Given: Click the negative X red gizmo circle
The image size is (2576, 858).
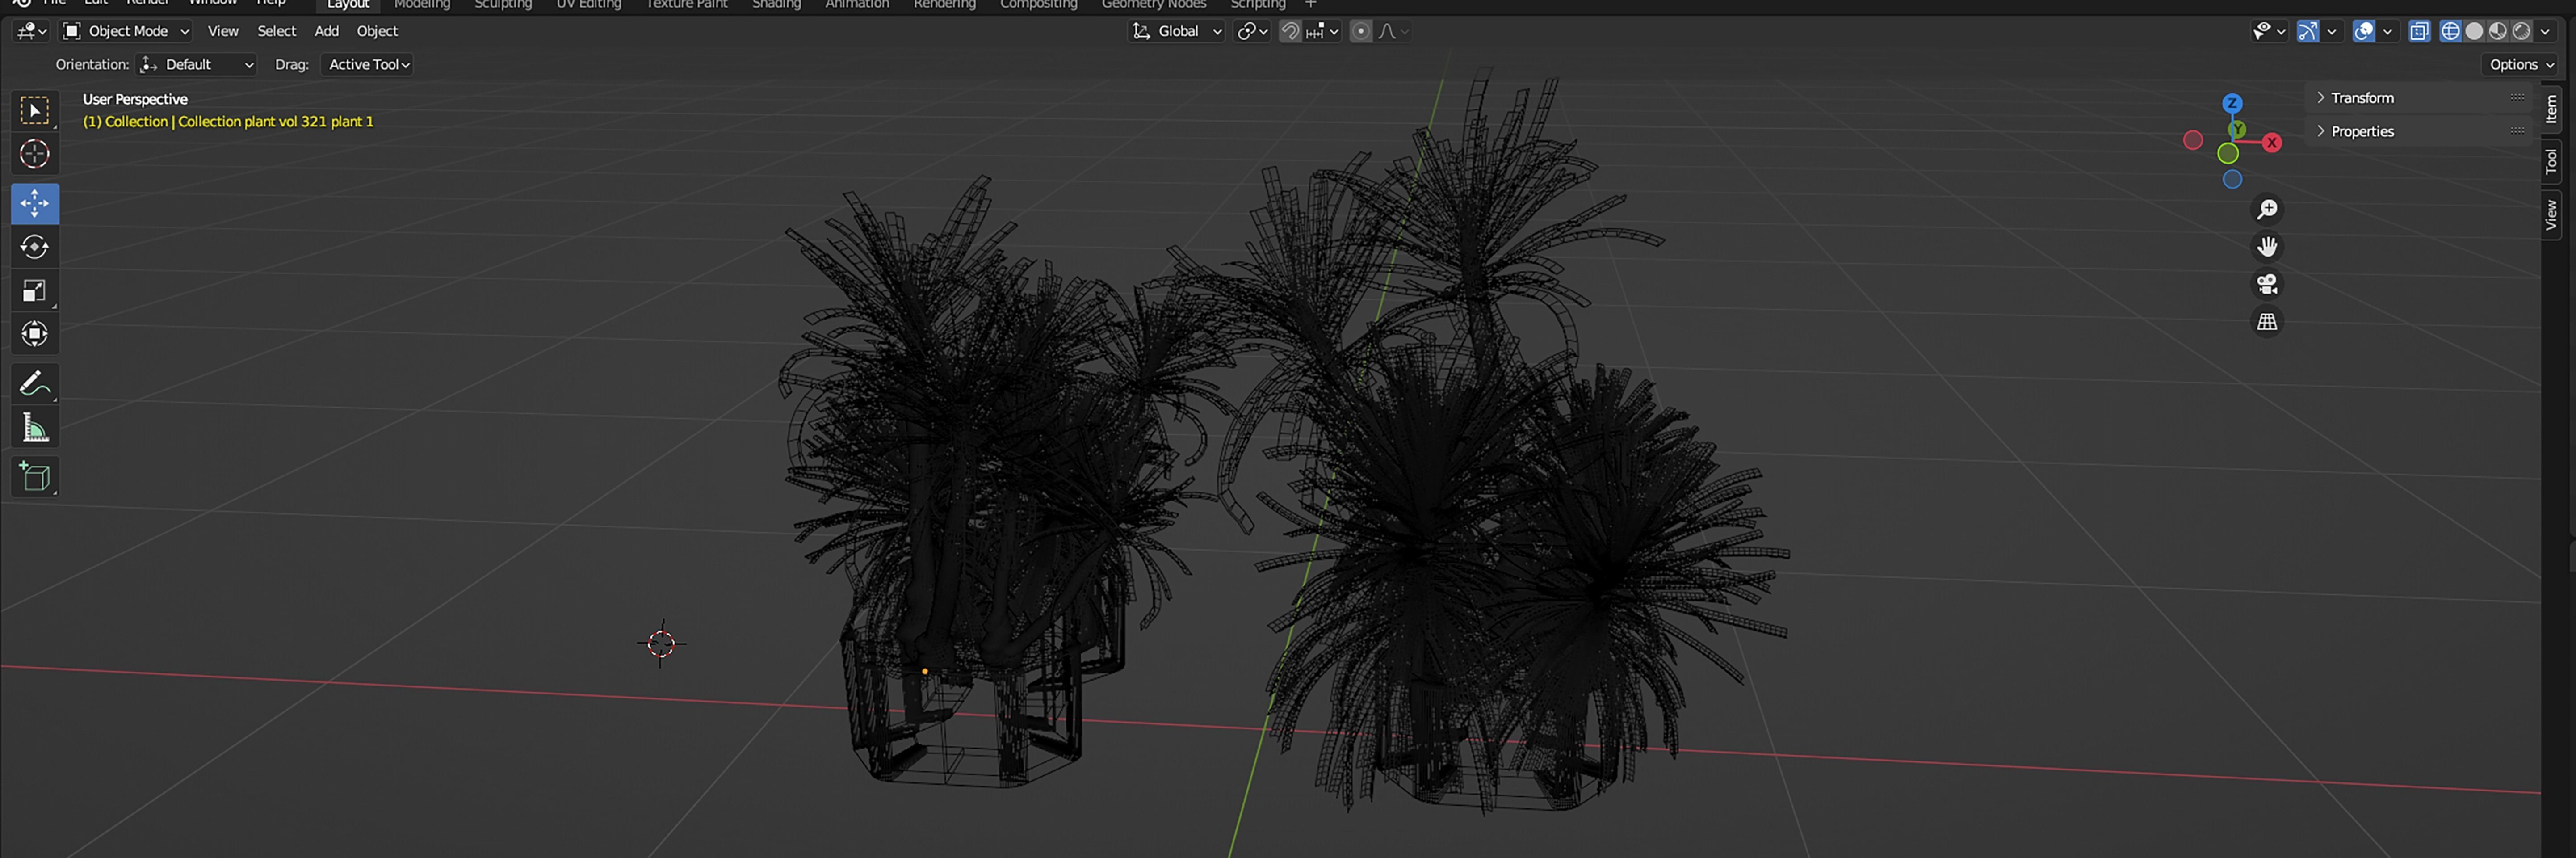Looking at the screenshot, I should (x=2193, y=140).
